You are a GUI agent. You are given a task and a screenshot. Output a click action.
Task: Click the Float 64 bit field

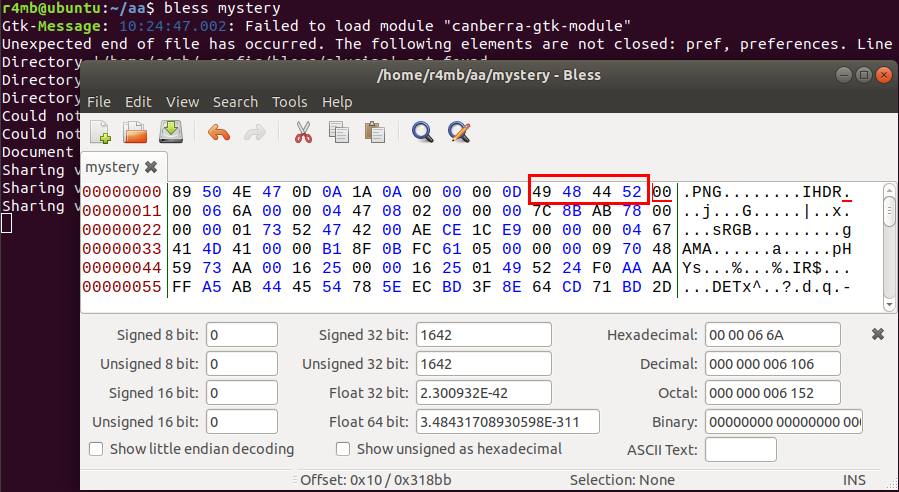tap(508, 422)
